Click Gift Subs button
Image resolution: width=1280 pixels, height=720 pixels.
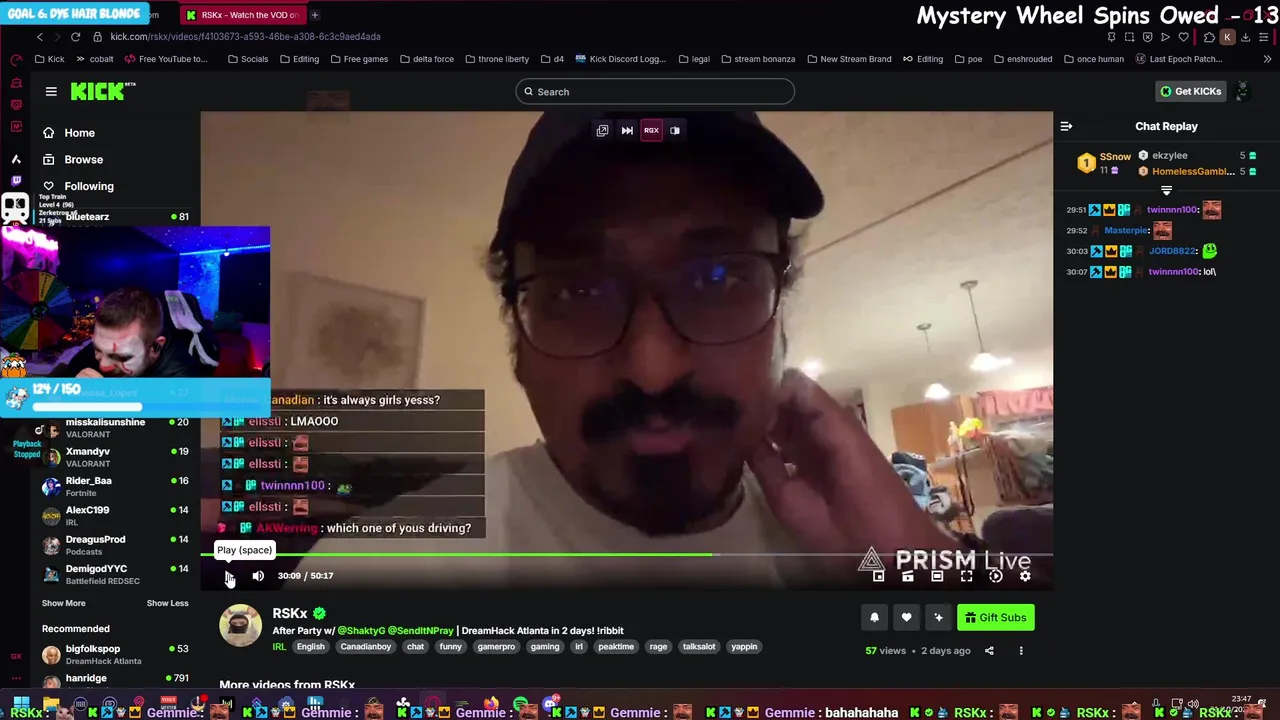point(995,618)
